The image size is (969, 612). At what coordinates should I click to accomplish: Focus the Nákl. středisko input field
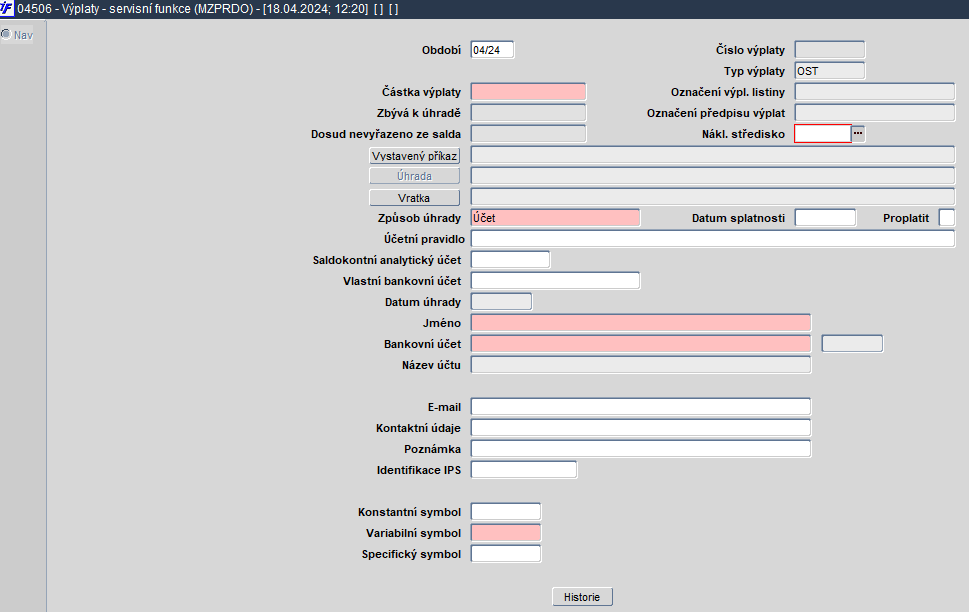pyautogui.click(x=823, y=134)
